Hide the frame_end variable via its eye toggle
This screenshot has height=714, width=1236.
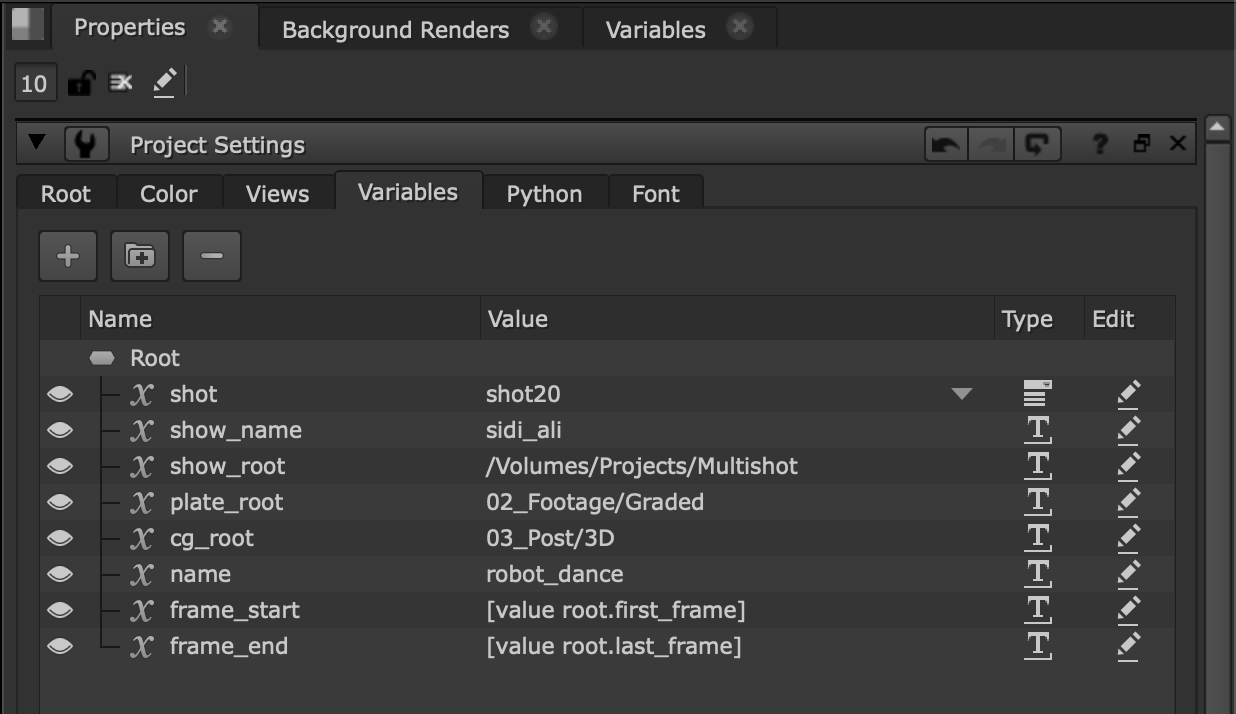(58, 646)
